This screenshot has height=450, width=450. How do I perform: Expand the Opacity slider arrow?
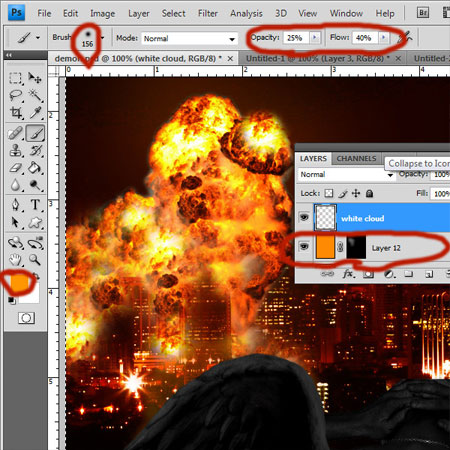pos(315,37)
